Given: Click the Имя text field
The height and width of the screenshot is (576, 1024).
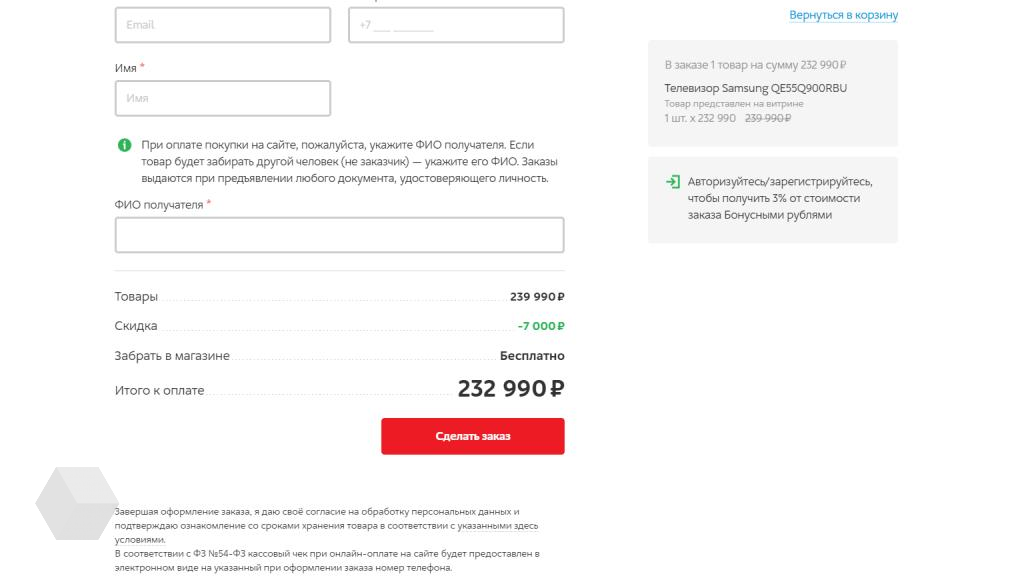Looking at the screenshot, I should pos(223,98).
